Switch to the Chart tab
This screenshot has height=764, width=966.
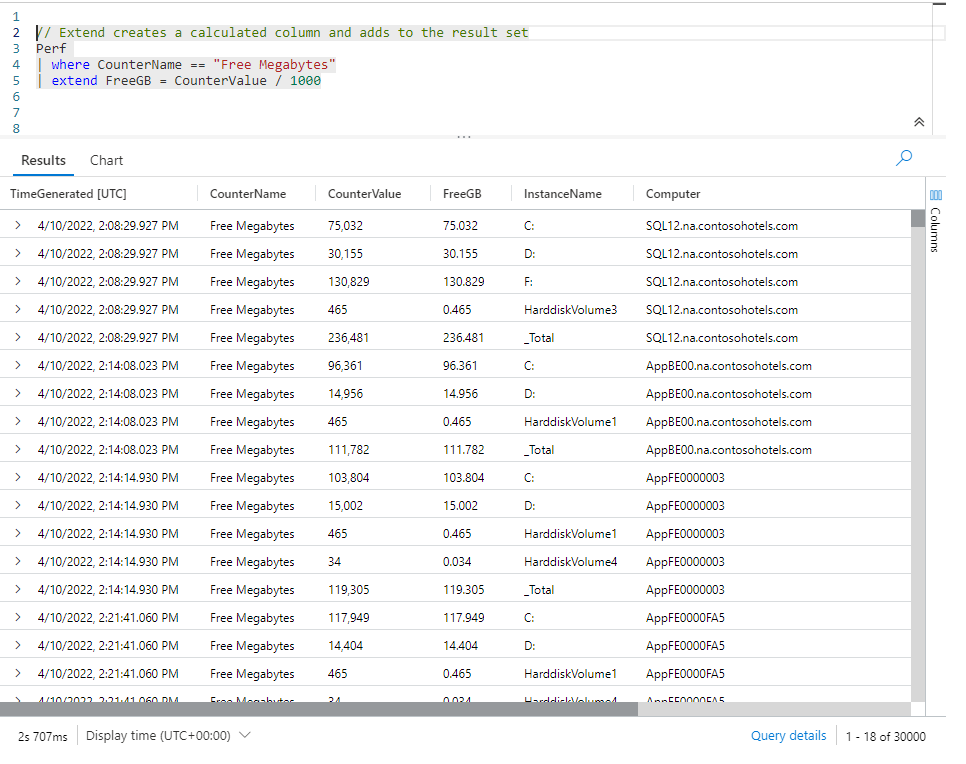pyautogui.click(x=106, y=160)
